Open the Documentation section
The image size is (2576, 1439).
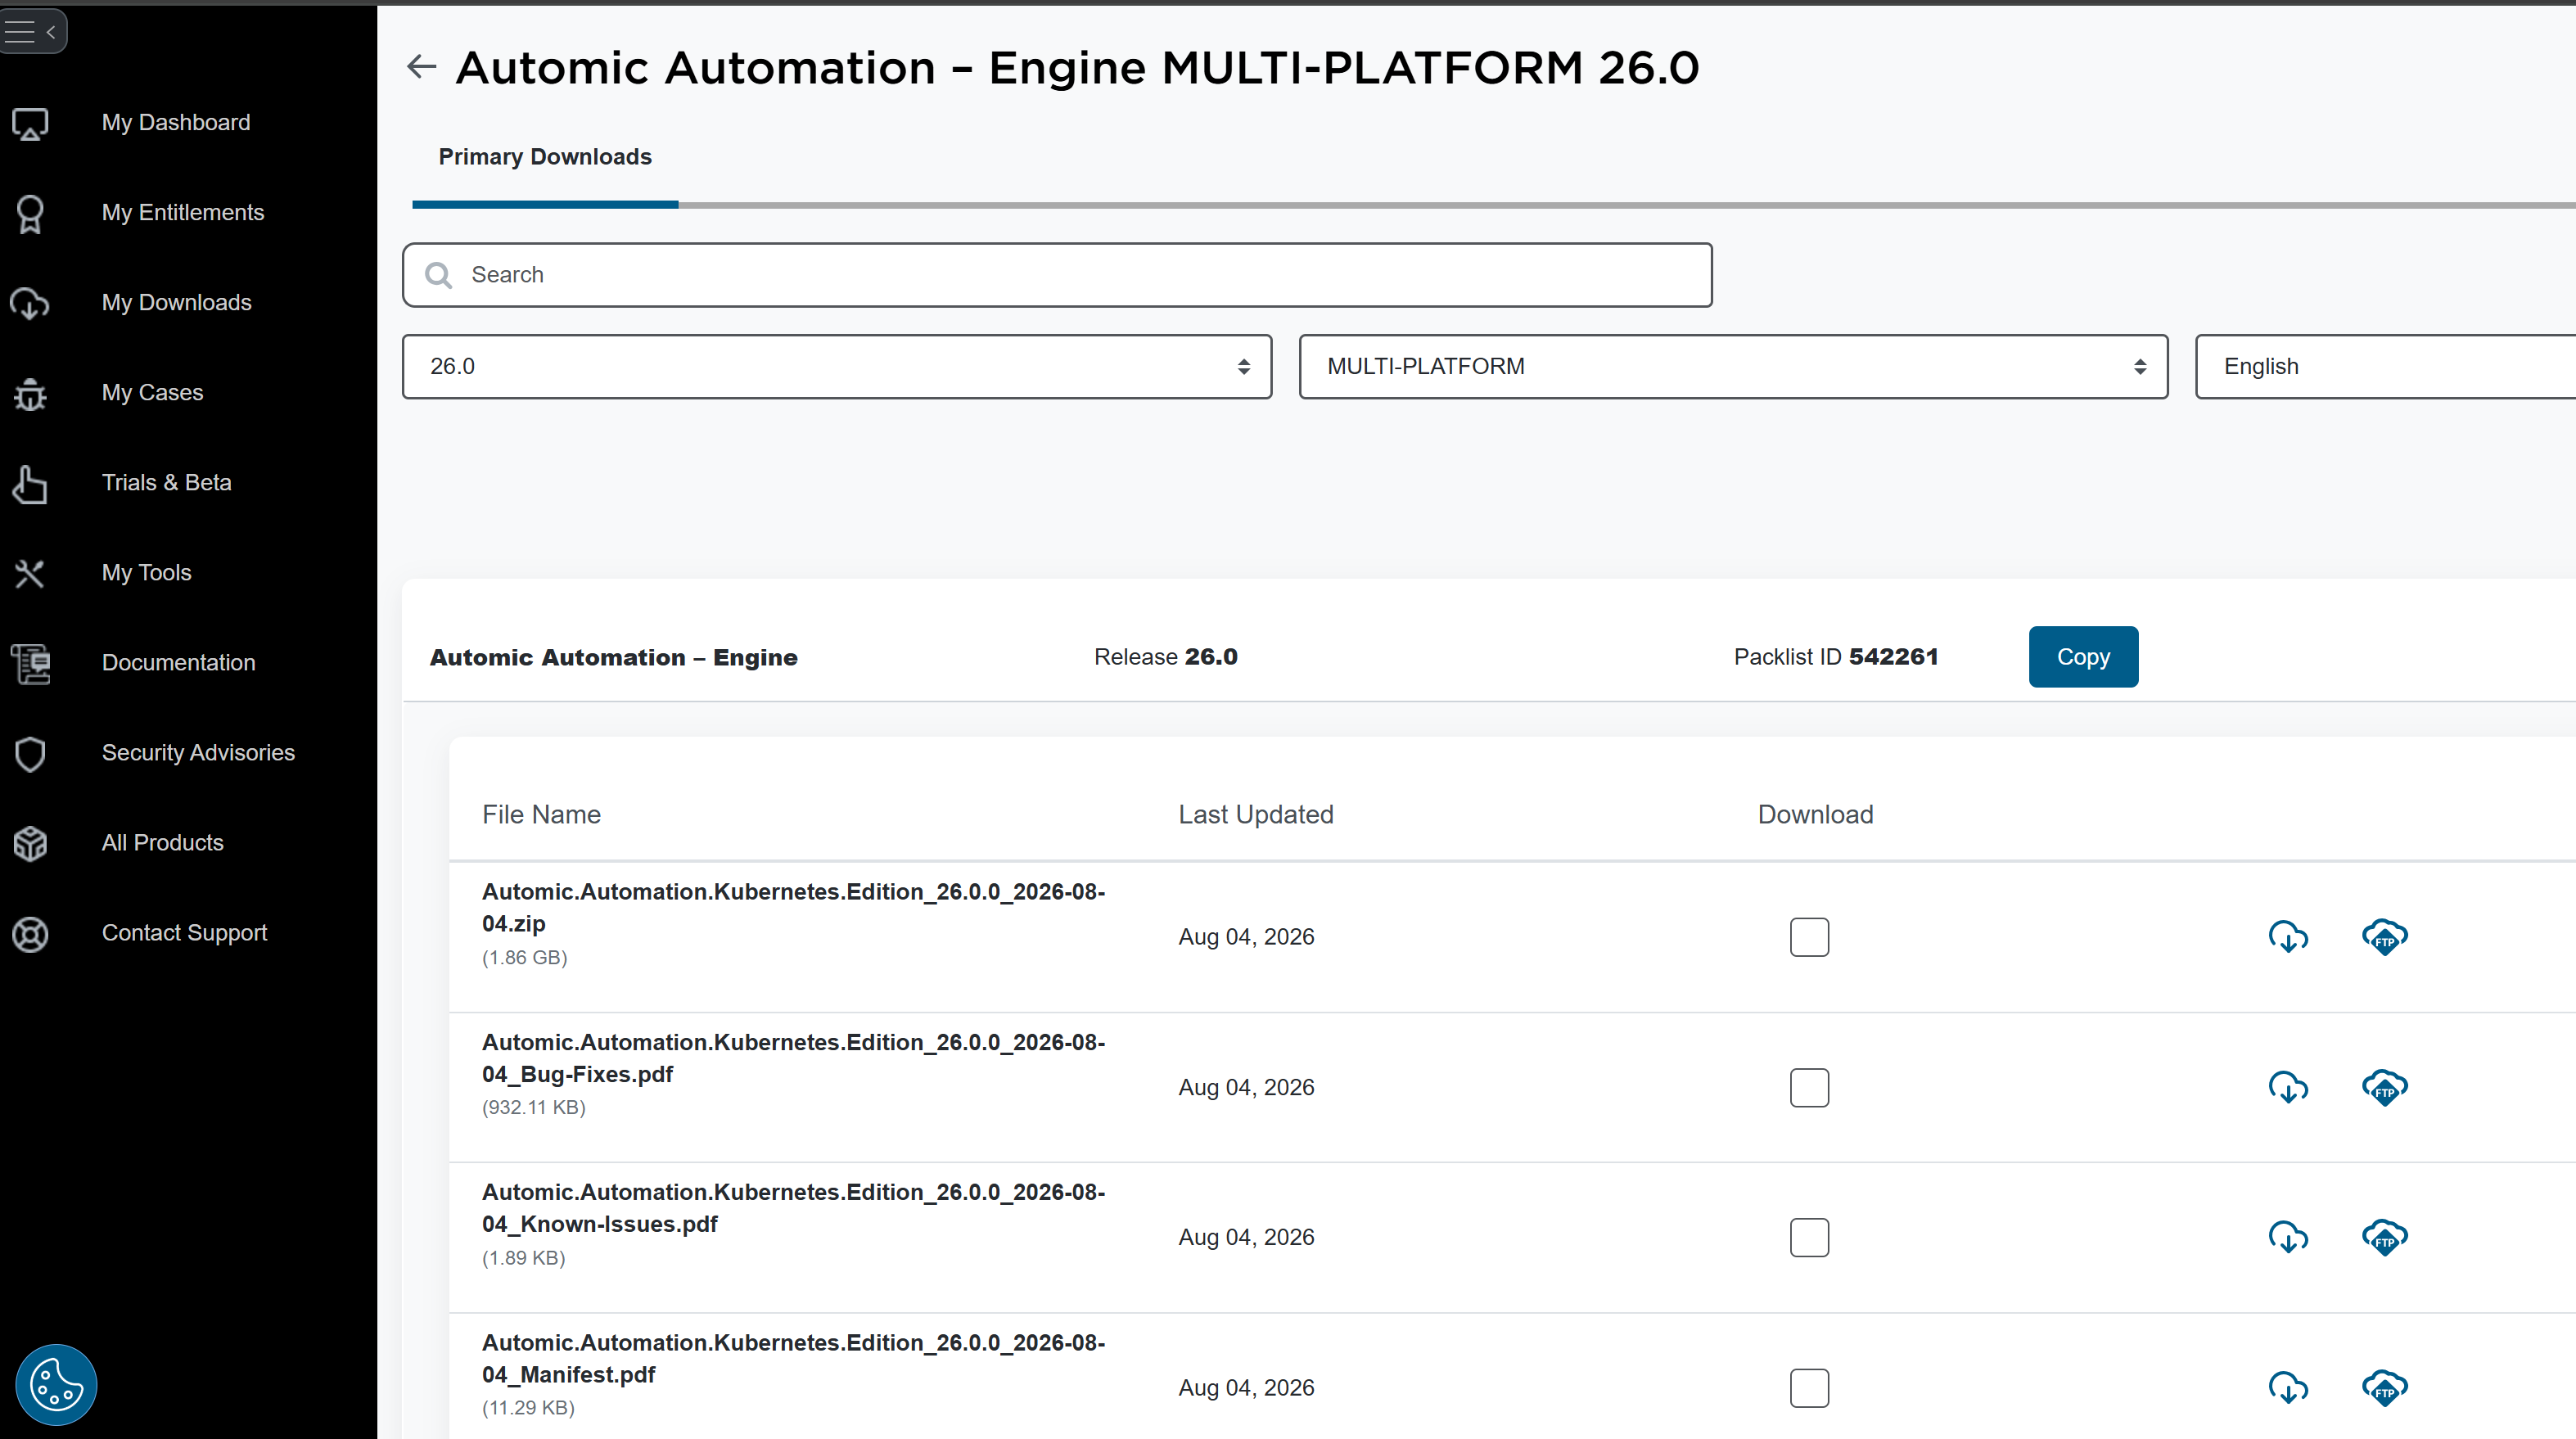179,663
